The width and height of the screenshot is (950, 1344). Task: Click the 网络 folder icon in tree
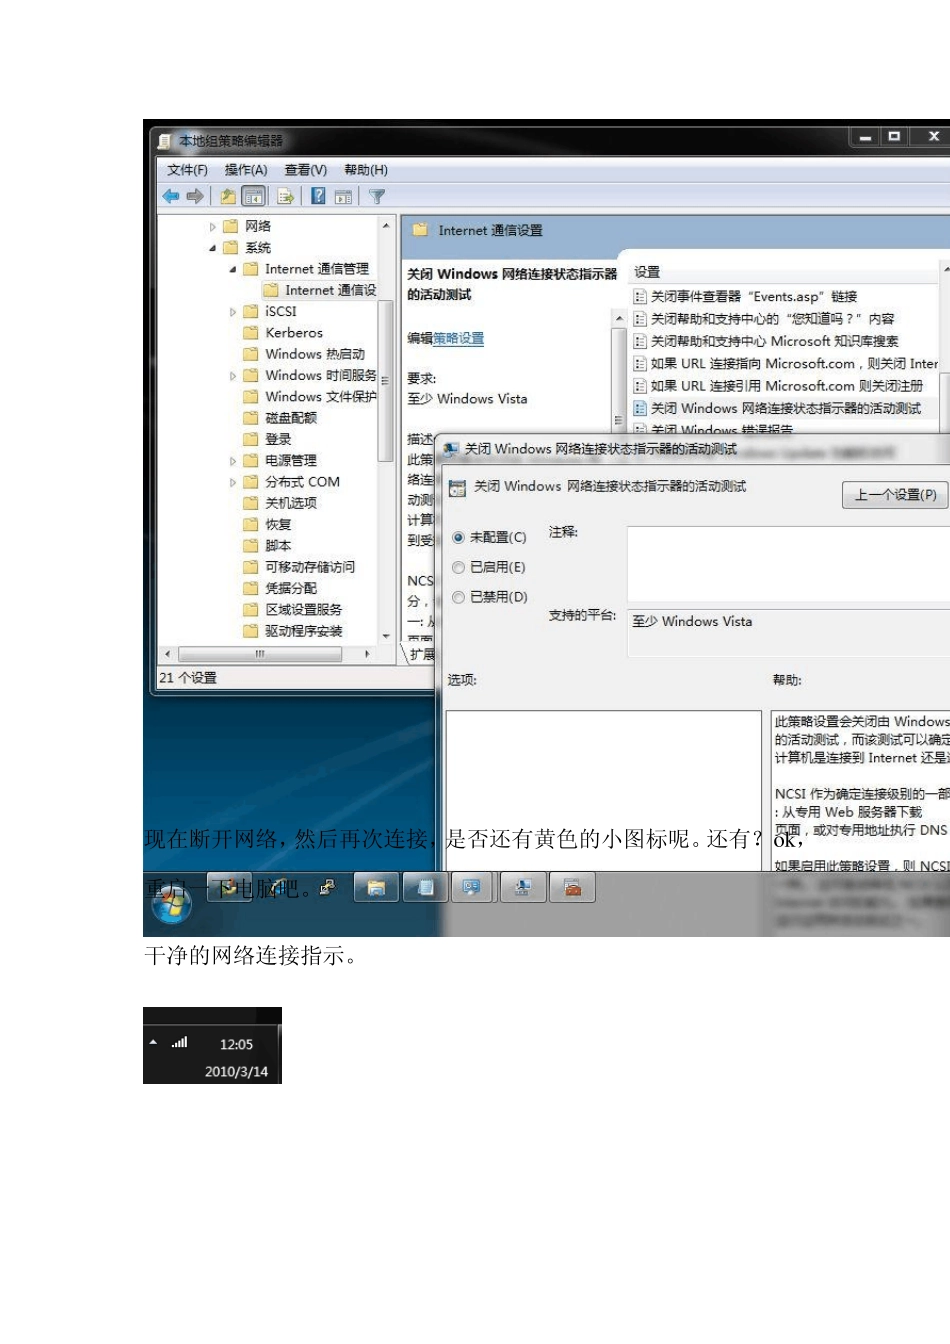click(231, 226)
